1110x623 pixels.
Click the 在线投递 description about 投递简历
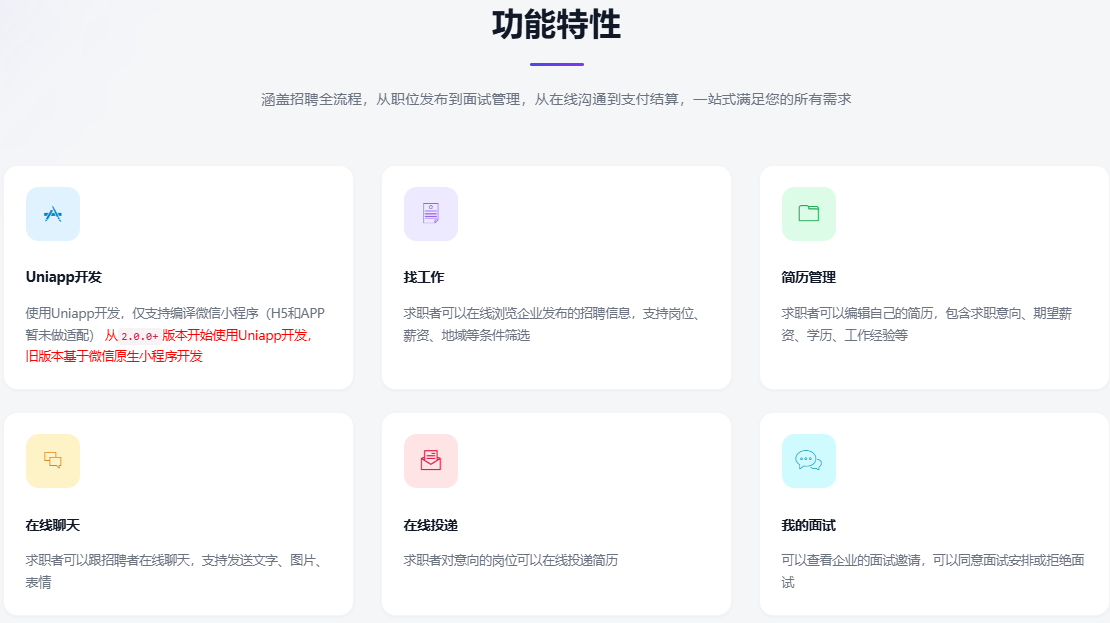pyautogui.click(x=510, y=560)
